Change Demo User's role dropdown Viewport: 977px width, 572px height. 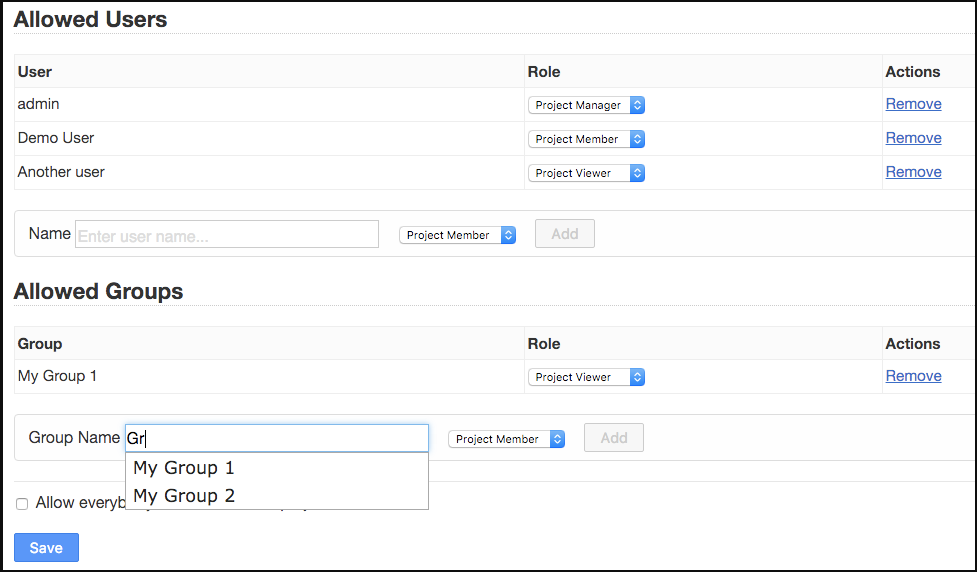[586, 139]
